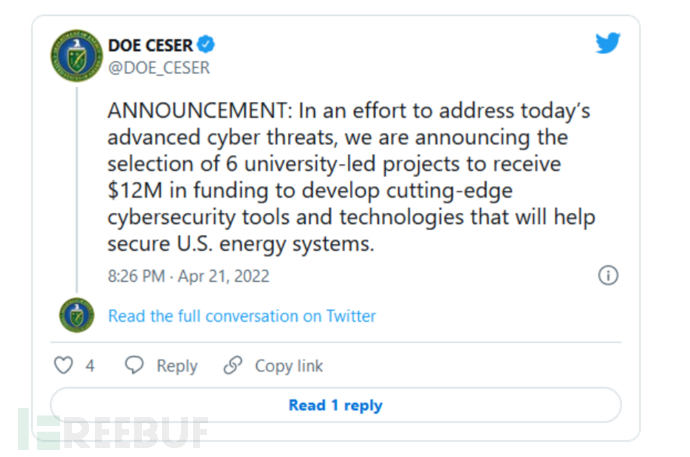The image size is (690, 457).
Task: Click the small DOE avatar beside conversation link
Action: click(77, 316)
